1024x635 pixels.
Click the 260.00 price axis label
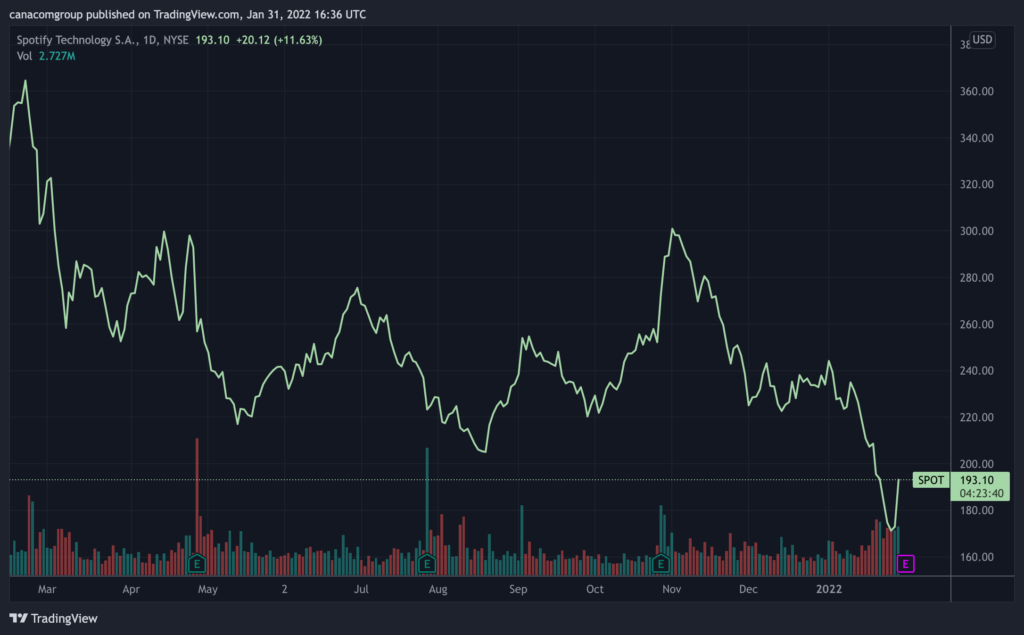tap(976, 324)
